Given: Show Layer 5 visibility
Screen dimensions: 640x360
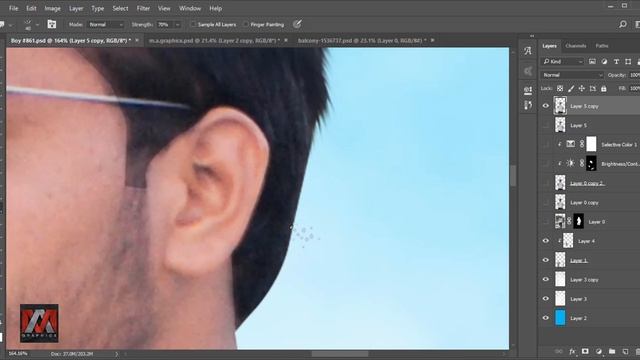Looking at the screenshot, I should click(546, 125).
